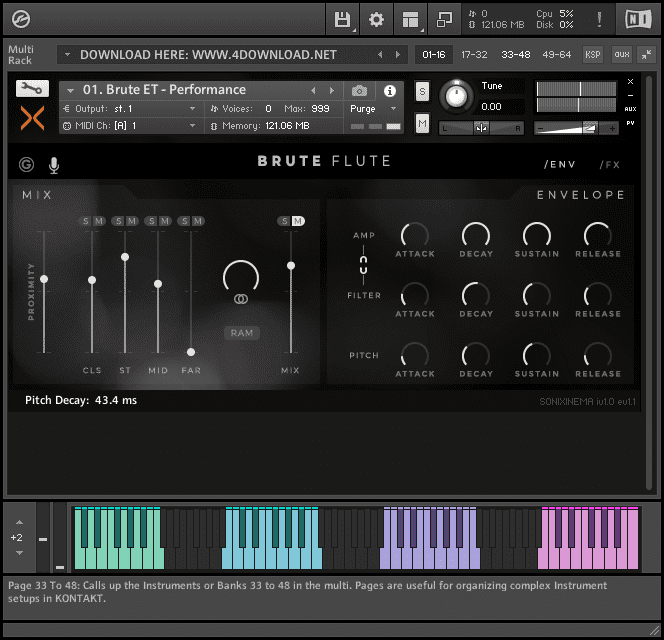
Task: Toggle the Amp-Filter envelope link icon
Action: pos(363,265)
